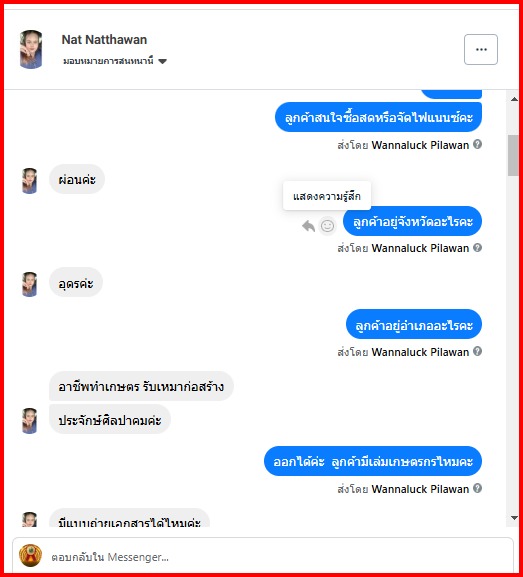Click the reply arrow icon
Viewport: 523px width, 577px height.
[308, 226]
